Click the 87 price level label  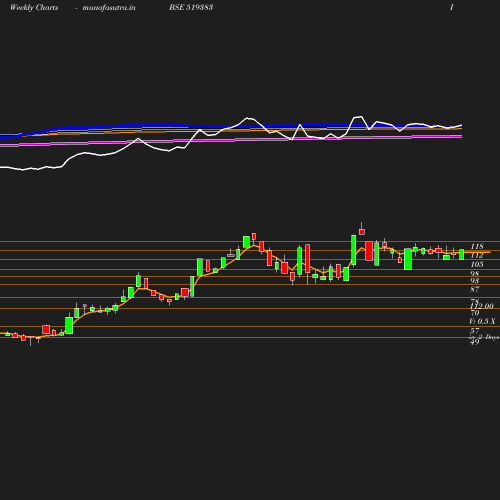(x=475, y=289)
